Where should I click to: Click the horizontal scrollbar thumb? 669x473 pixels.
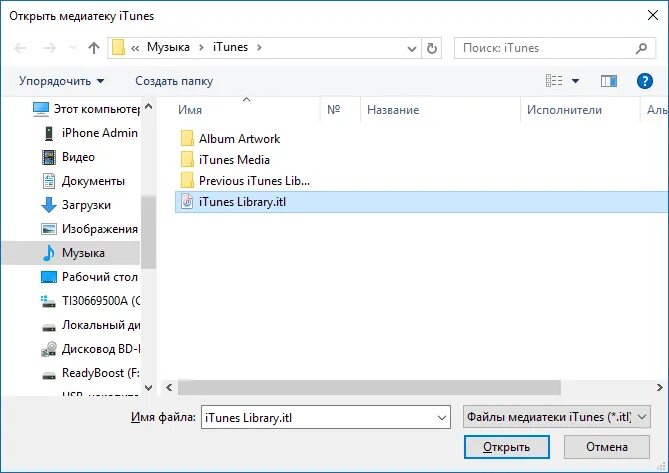pos(369,388)
